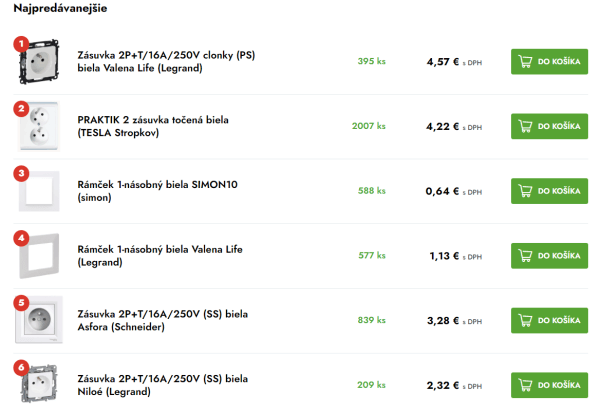Open Zásuvka Niloé (Legrand) product link
The width and height of the screenshot is (600, 413).
point(163,385)
